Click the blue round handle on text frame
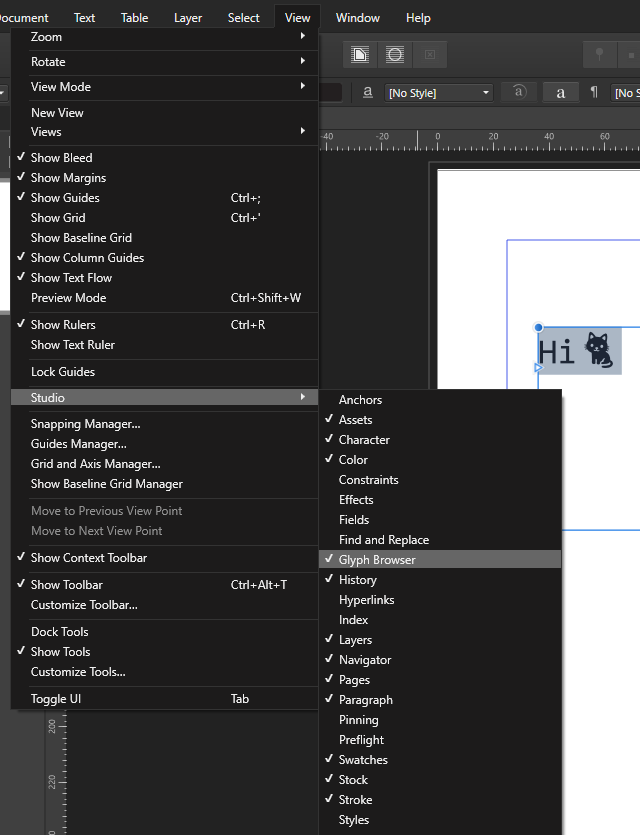640x835 pixels. (x=538, y=328)
